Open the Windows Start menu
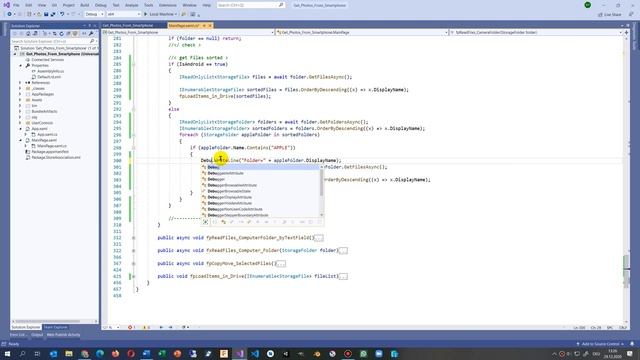 tap(7, 353)
